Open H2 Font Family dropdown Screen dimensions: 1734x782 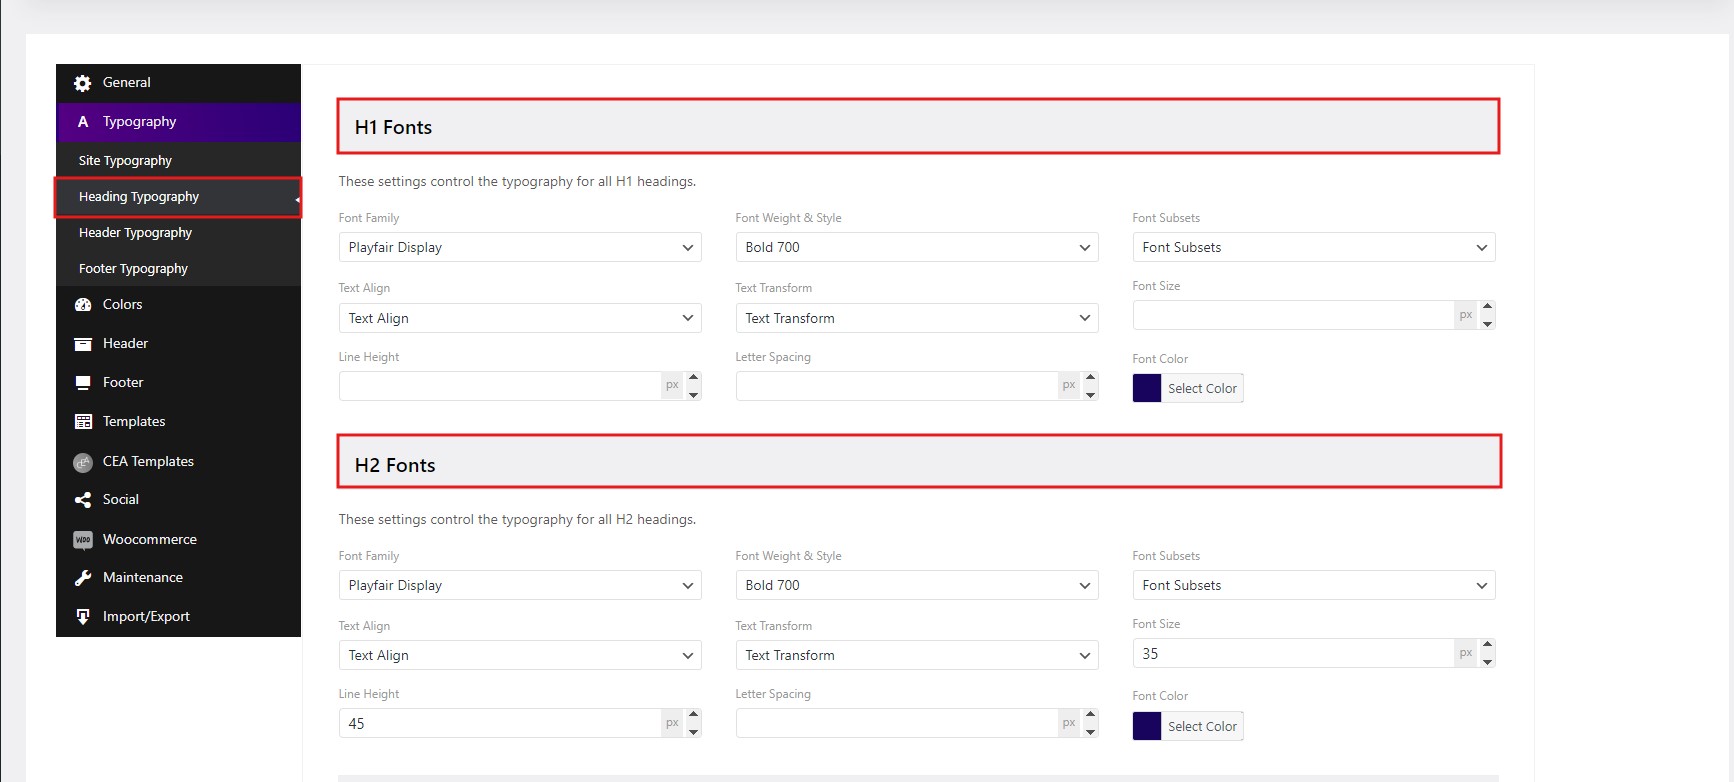click(520, 585)
